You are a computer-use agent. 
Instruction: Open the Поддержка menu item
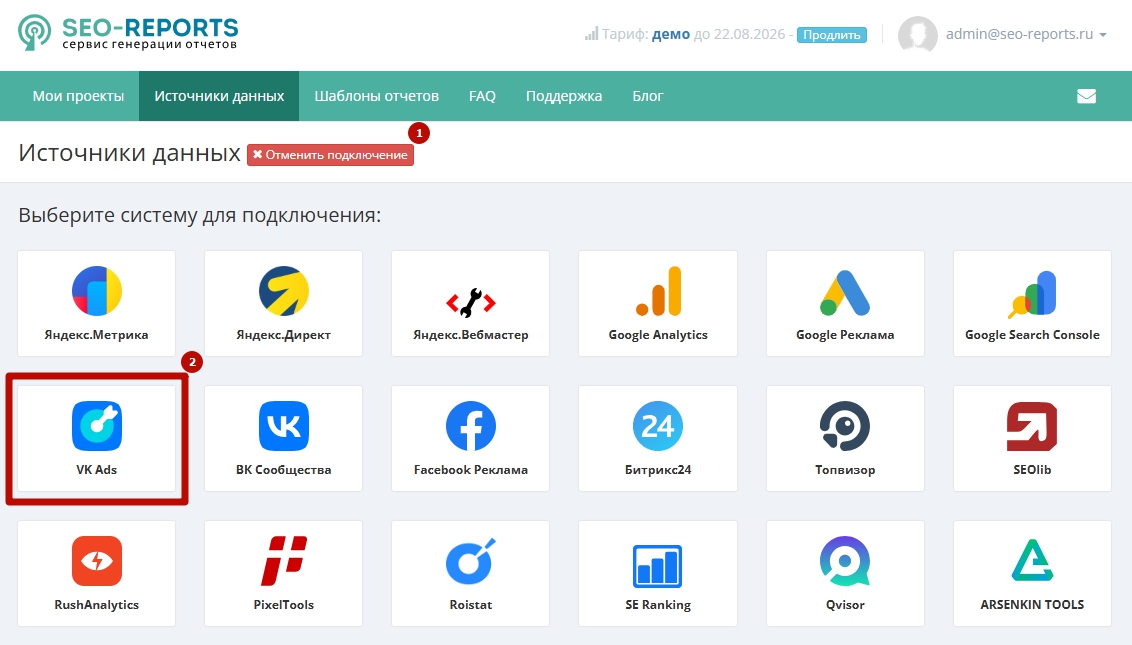[x=564, y=96]
